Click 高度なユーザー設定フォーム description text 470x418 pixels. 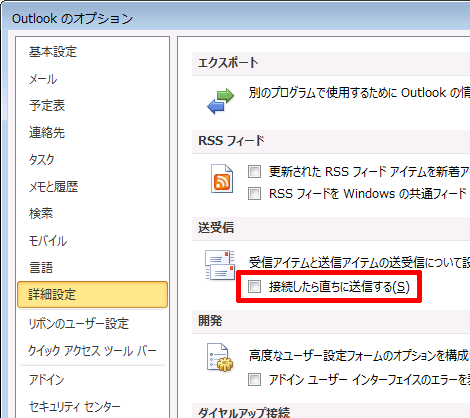(x=359, y=355)
